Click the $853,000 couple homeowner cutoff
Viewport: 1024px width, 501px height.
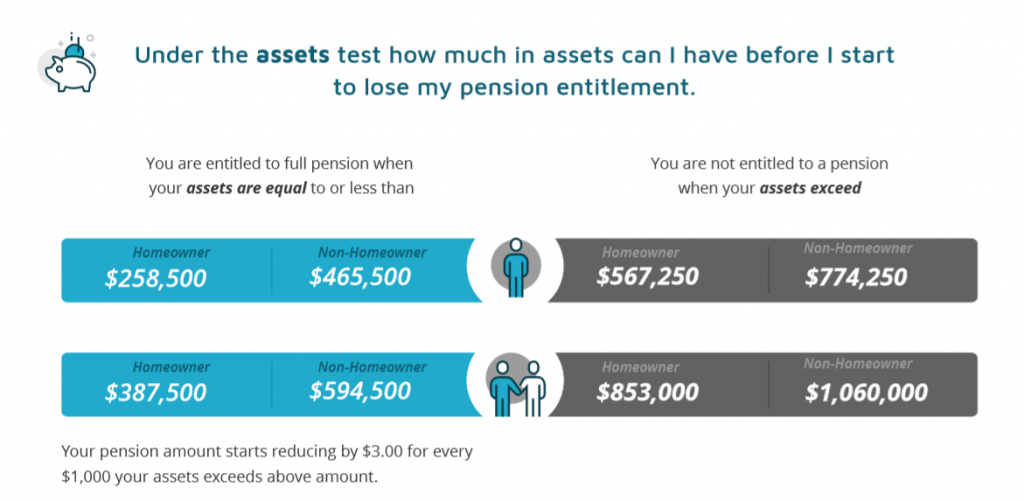coord(647,392)
